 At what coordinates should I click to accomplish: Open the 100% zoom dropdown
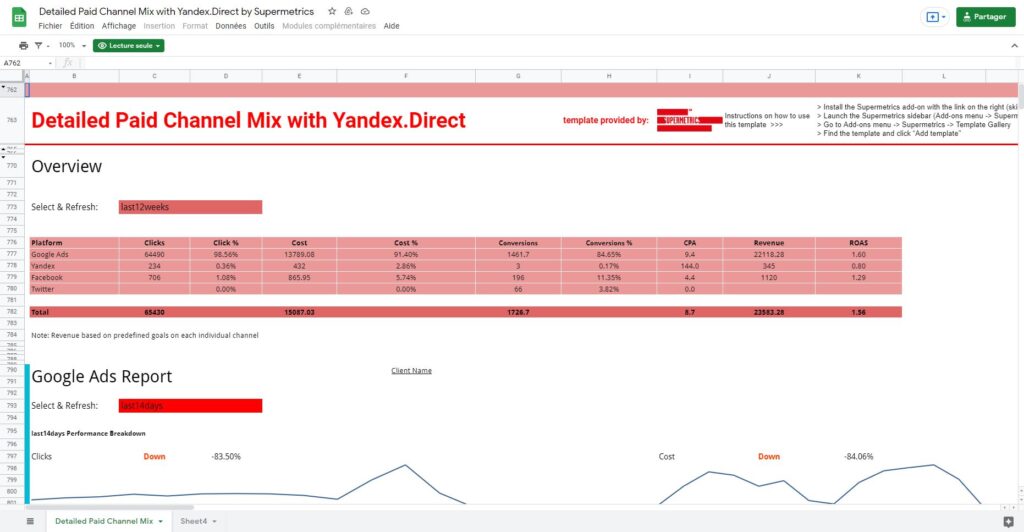(71, 45)
